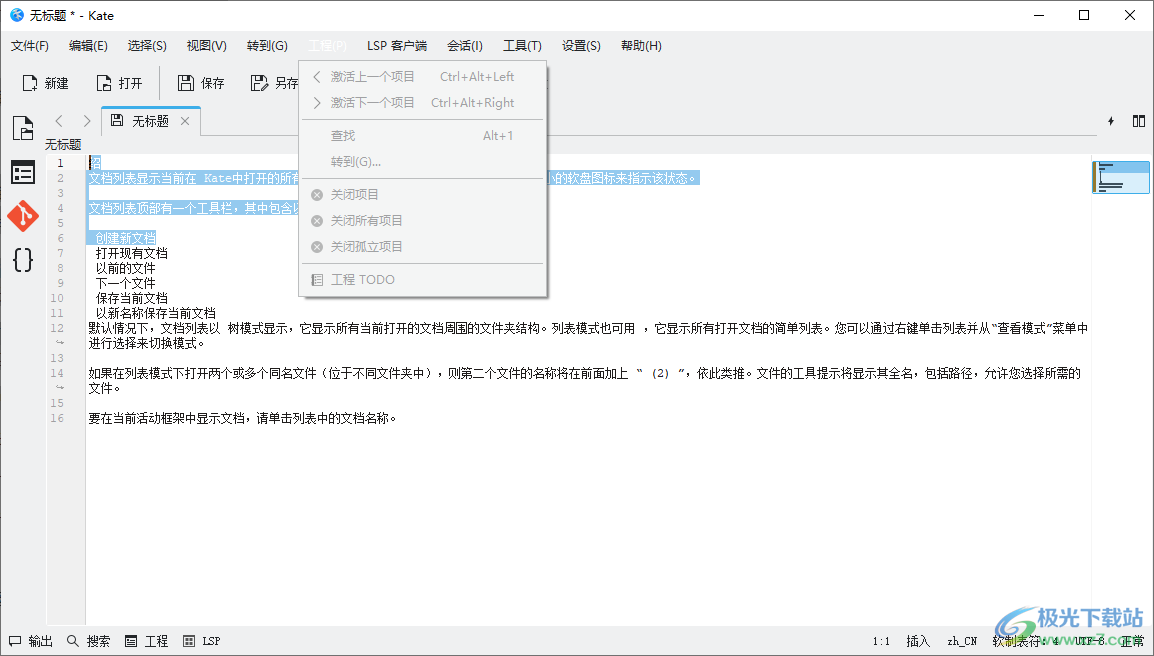Click the New document (新建) toolbar button
Screen dimensions: 1154x656
tap(46, 83)
